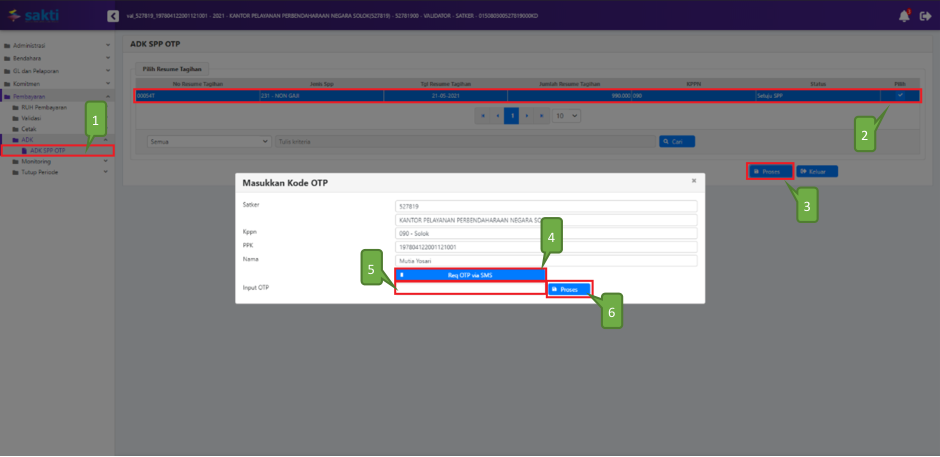Click Req OTP via SMS button
The width and height of the screenshot is (940, 457).
470,274
